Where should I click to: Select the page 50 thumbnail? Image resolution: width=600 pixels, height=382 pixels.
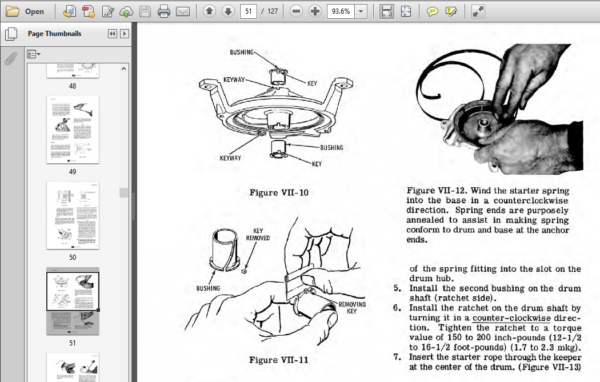(x=73, y=215)
